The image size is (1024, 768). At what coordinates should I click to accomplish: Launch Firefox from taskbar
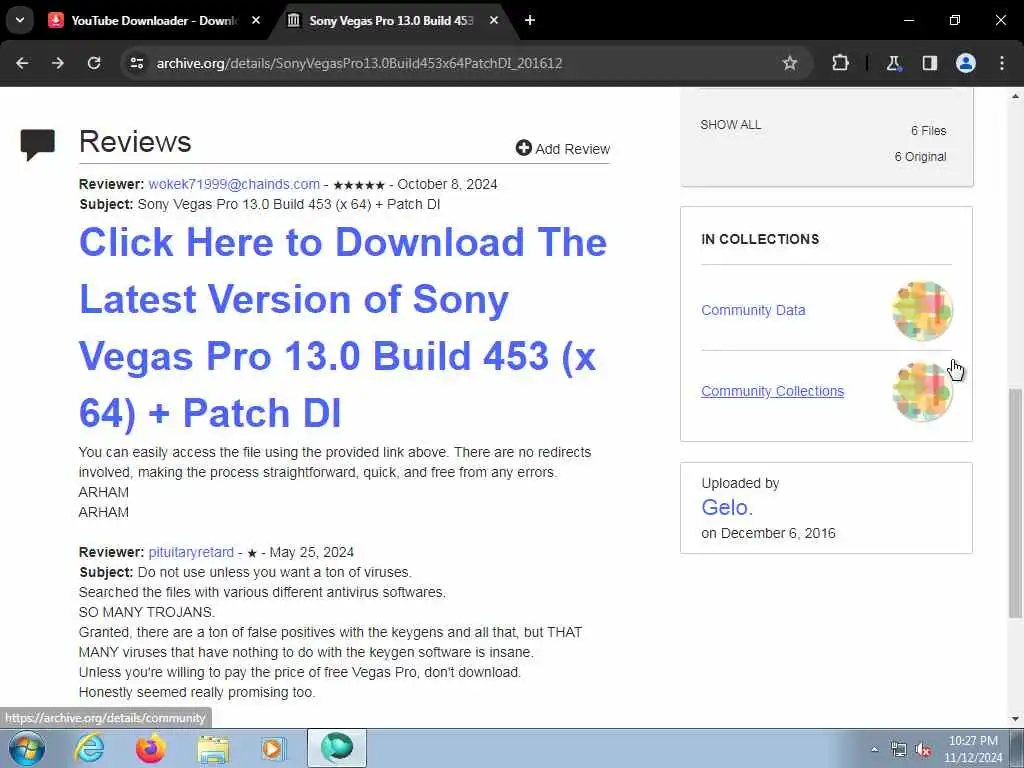click(x=151, y=748)
